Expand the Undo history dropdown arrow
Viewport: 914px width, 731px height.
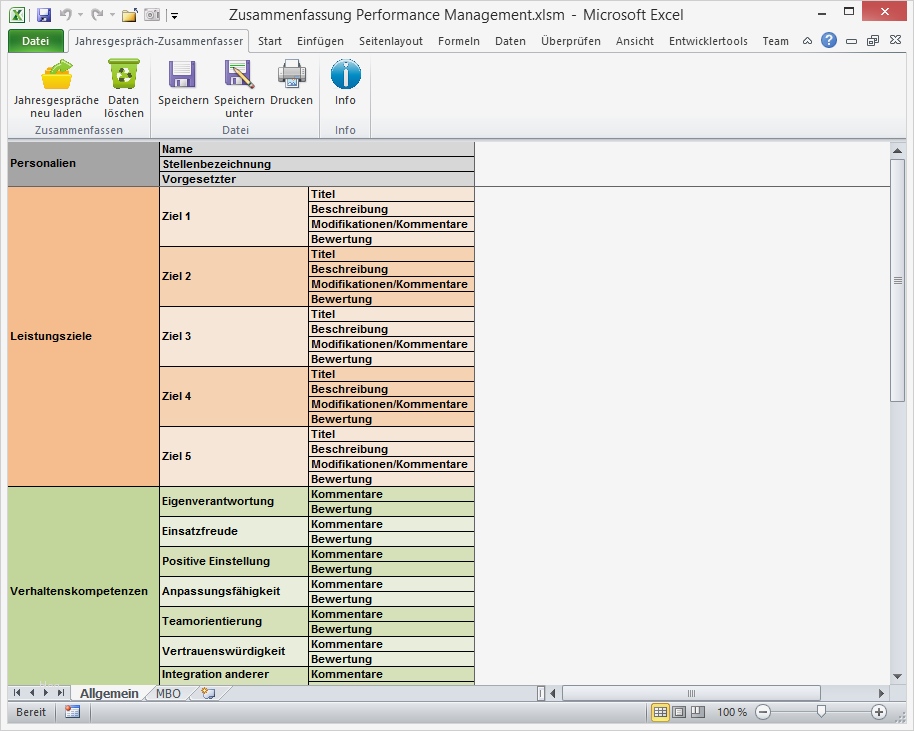pos(81,16)
